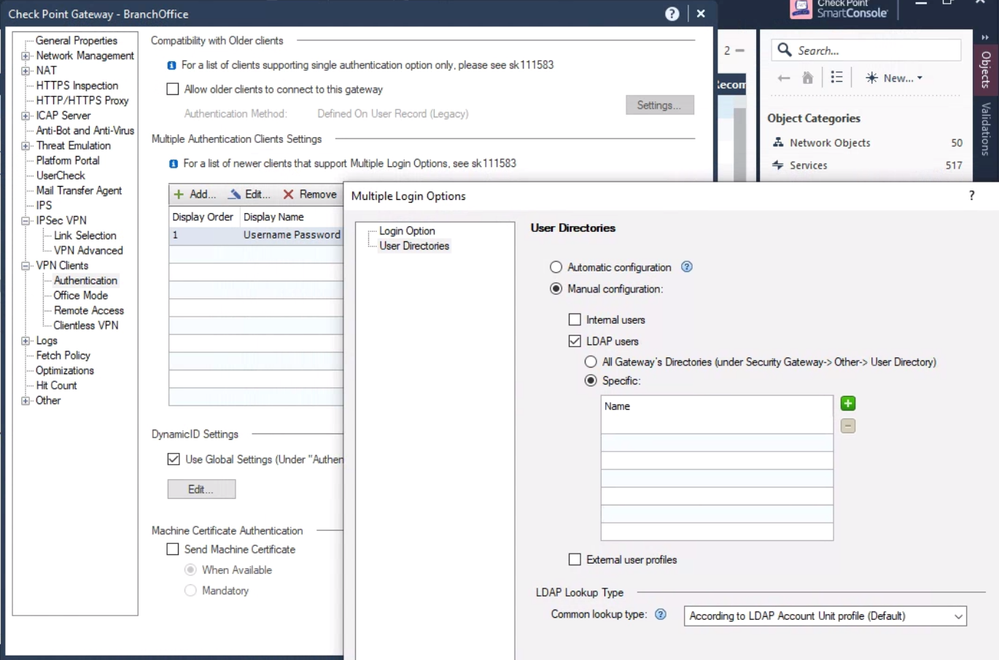Click Edit under DynamicID Settings

[x=201, y=489]
